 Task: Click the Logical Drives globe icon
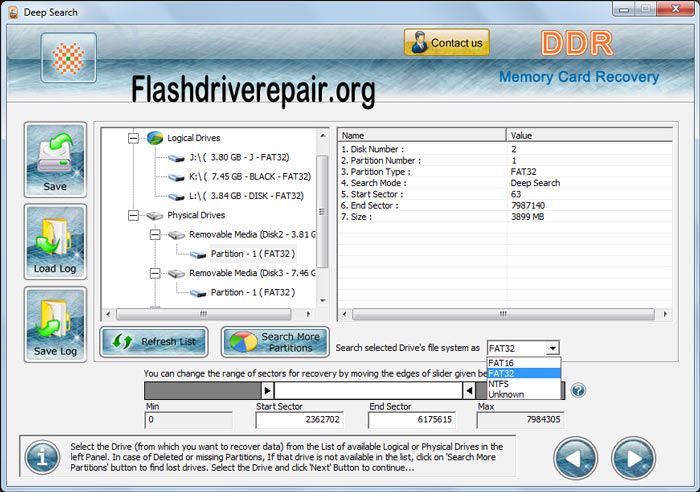click(154, 138)
